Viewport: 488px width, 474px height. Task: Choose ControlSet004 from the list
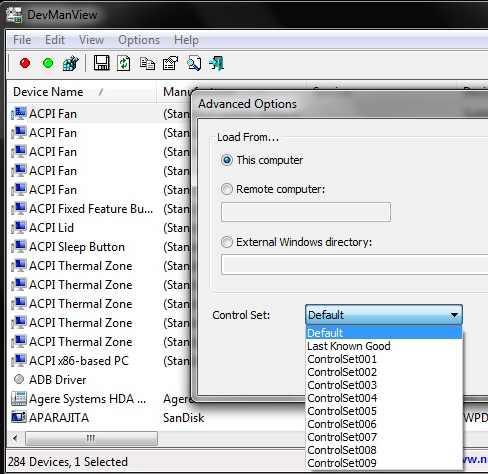[384, 398]
